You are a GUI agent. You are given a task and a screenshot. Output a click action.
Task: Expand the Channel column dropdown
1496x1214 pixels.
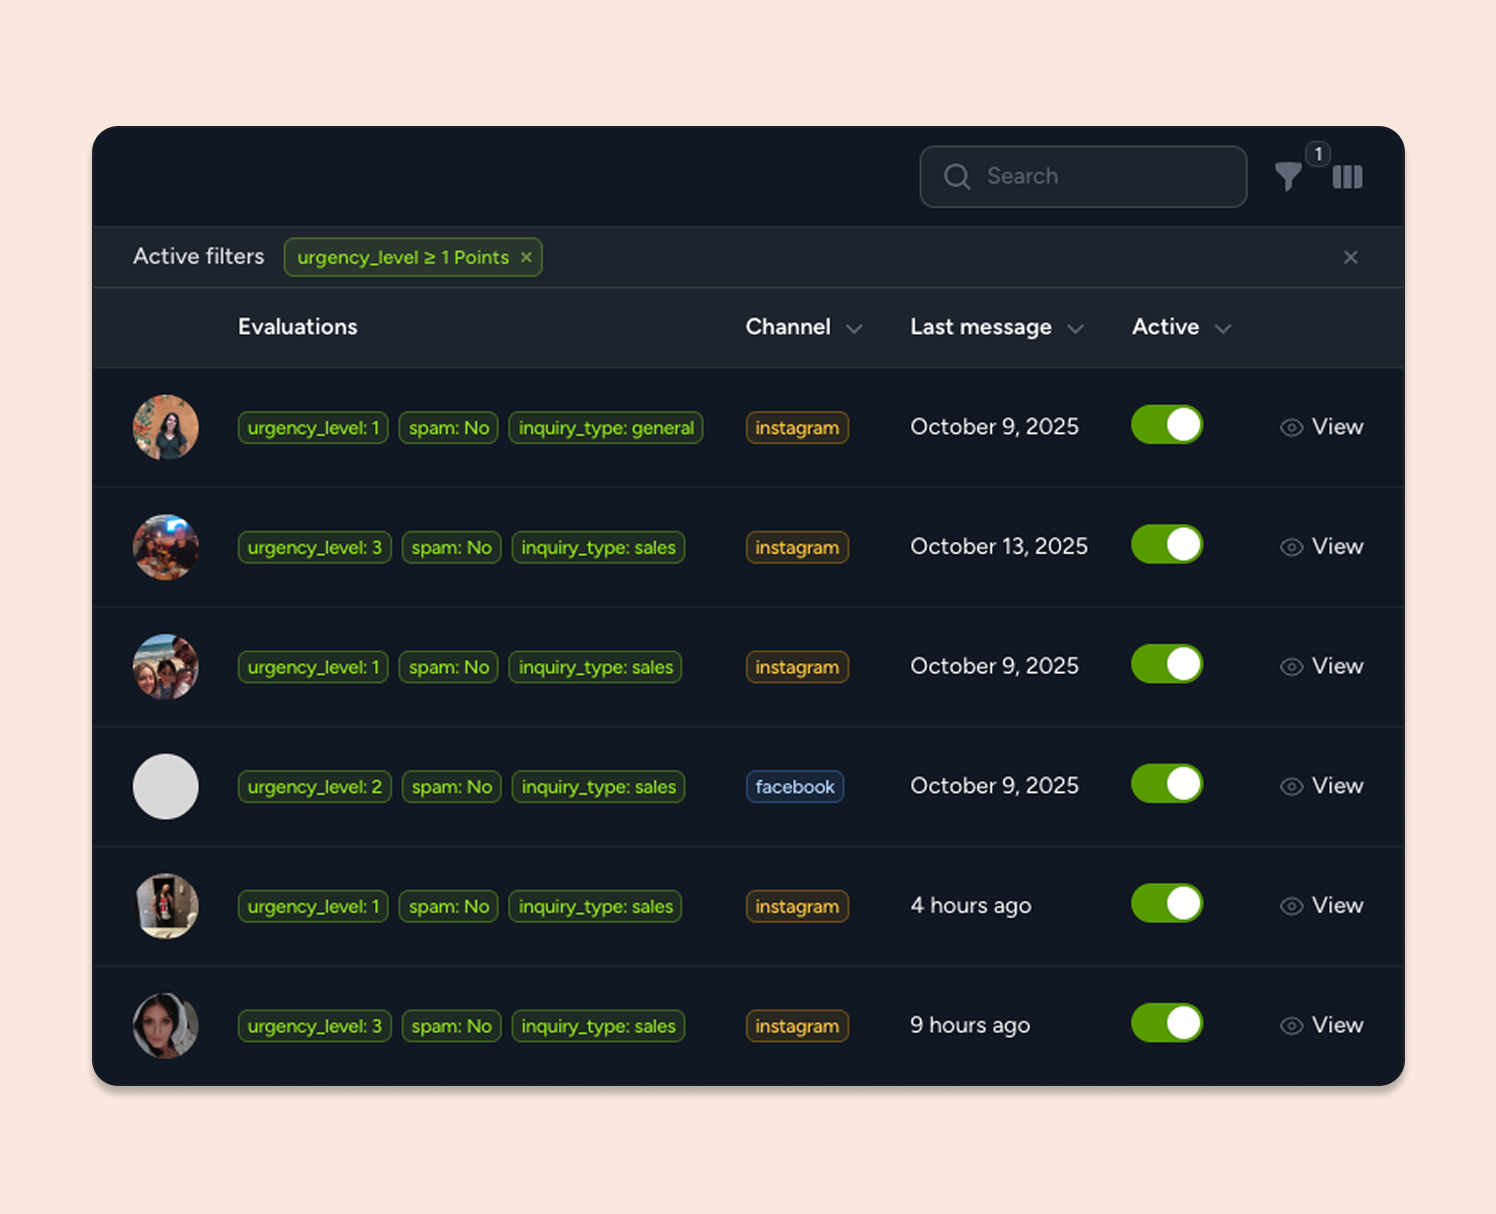pos(854,329)
